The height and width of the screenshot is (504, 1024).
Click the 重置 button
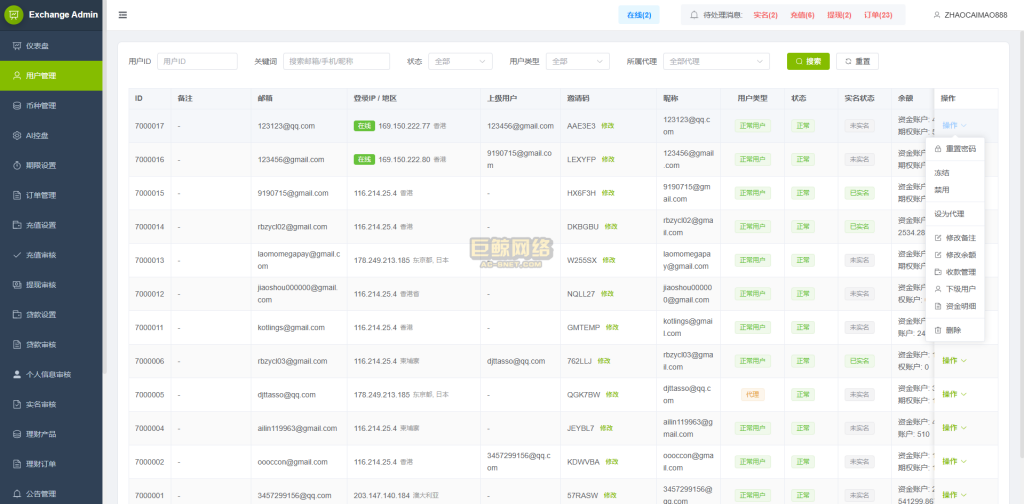[x=857, y=61]
